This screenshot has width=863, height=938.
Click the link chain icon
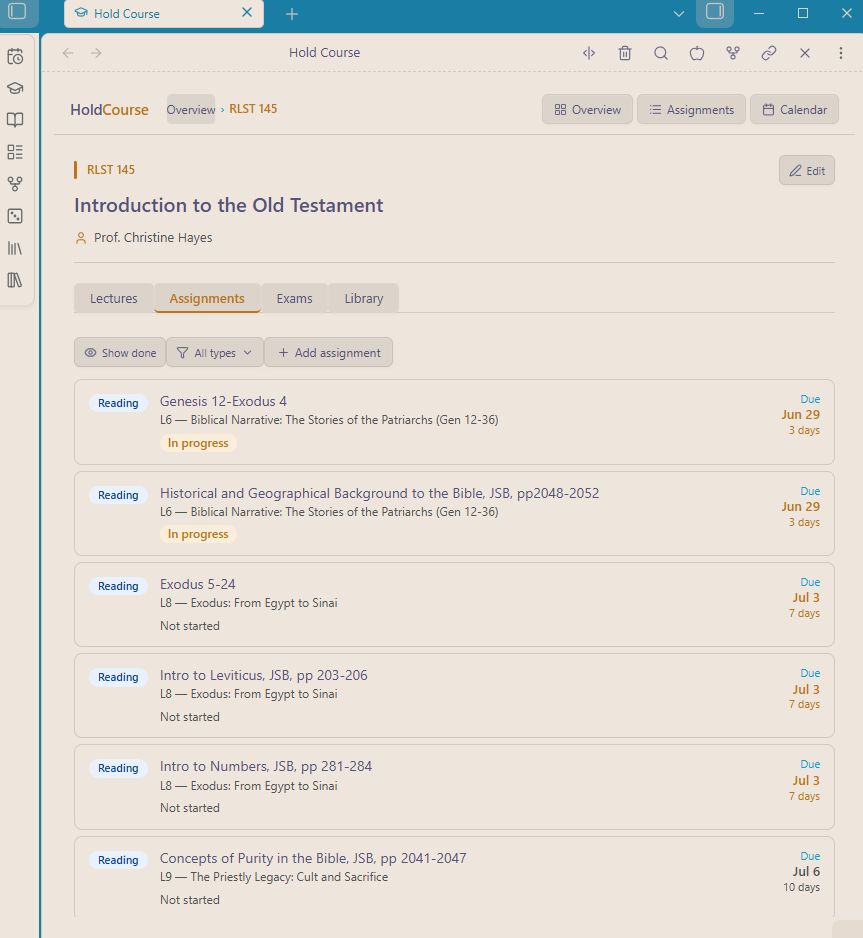[x=769, y=53]
